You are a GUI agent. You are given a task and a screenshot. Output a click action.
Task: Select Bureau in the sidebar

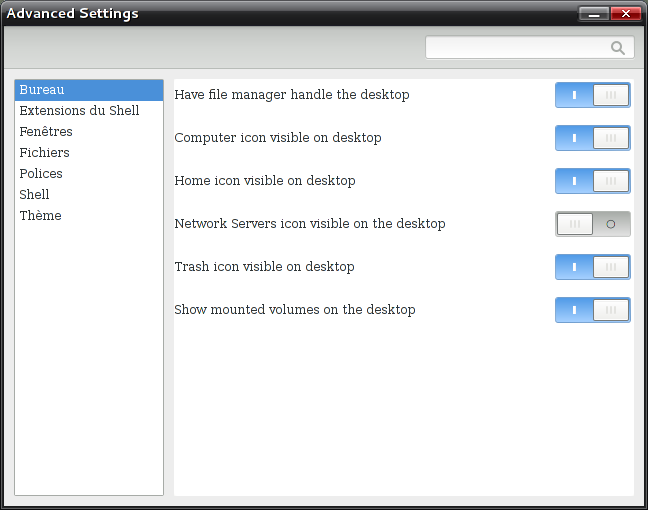[x=42, y=90]
